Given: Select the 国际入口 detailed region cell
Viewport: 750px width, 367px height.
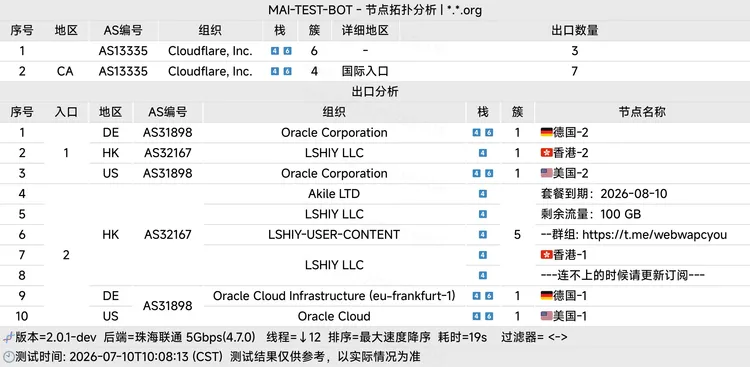Looking at the screenshot, I should 365,71.
